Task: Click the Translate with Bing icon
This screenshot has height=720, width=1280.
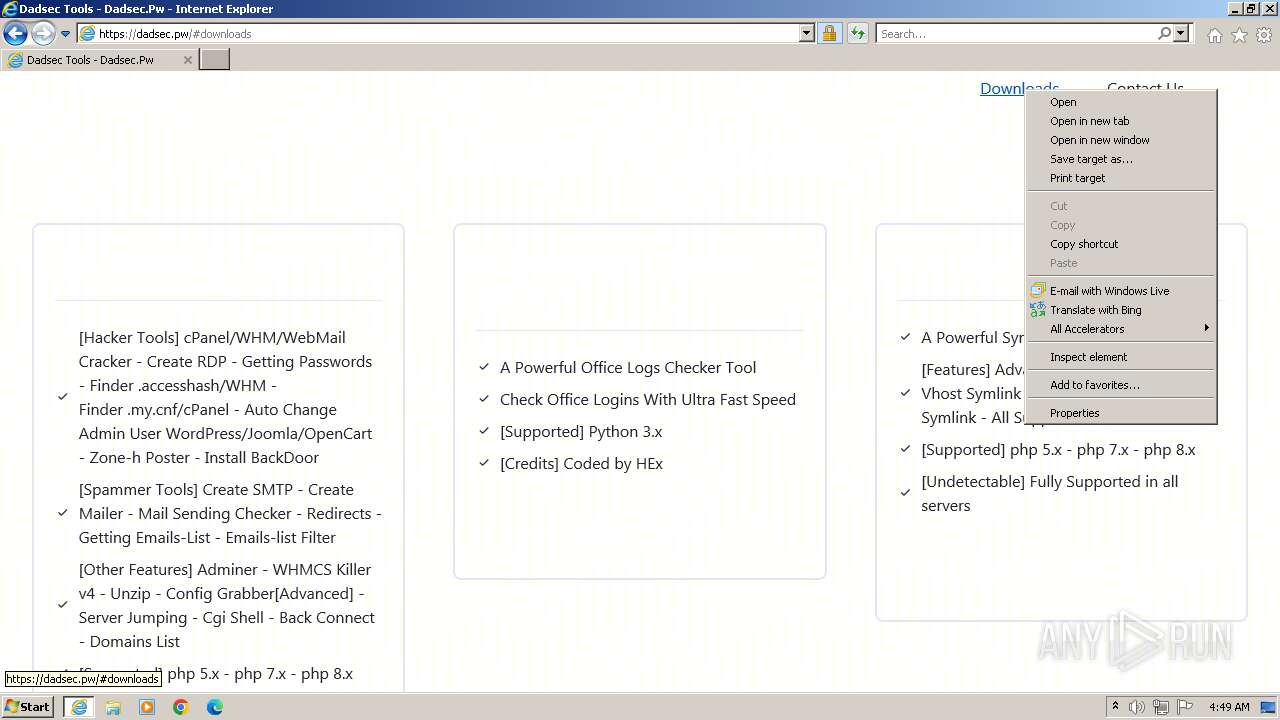Action: pos(1038,310)
